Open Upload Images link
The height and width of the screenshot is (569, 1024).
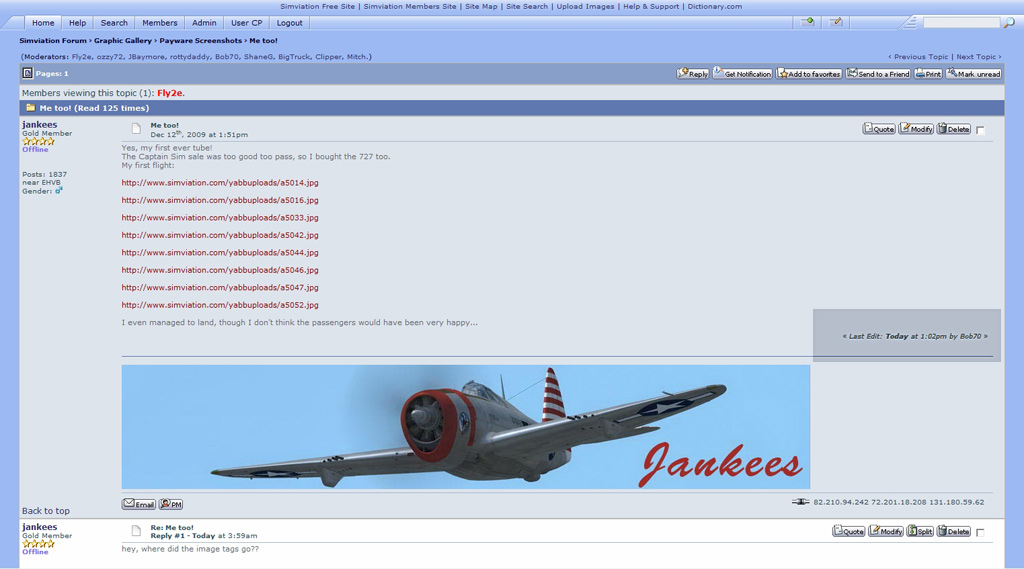pyautogui.click(x=585, y=7)
